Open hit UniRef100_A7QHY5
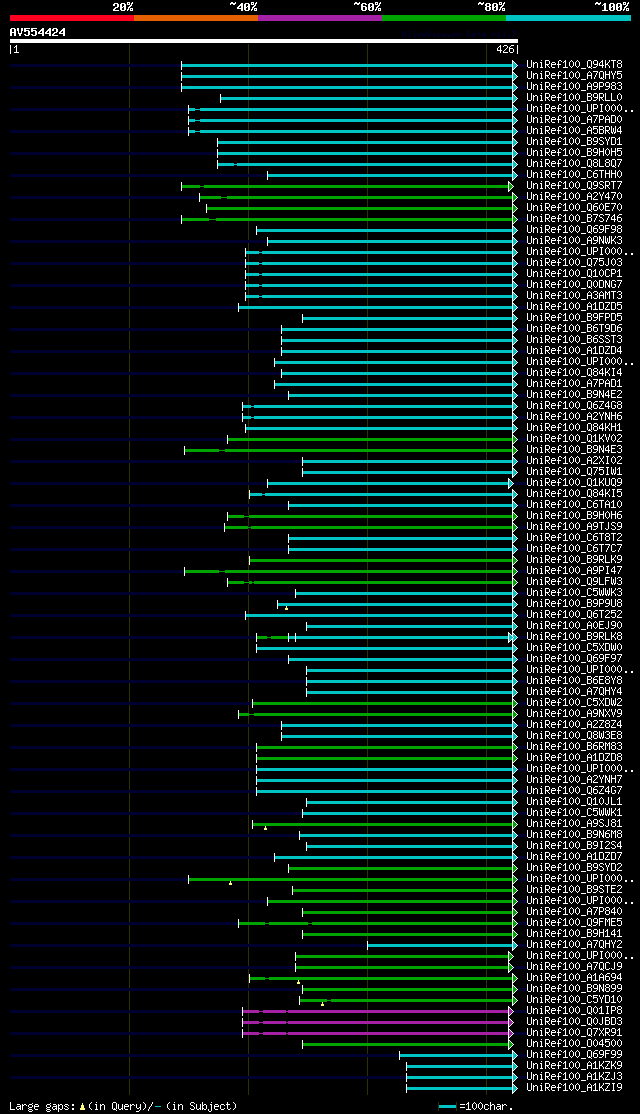The image size is (640, 1114). (574, 75)
